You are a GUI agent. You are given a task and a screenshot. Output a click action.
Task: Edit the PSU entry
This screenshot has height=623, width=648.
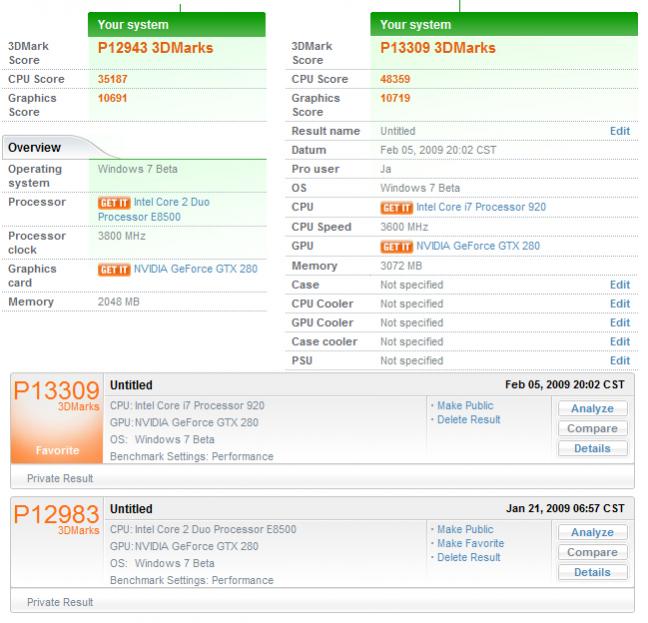(x=619, y=361)
